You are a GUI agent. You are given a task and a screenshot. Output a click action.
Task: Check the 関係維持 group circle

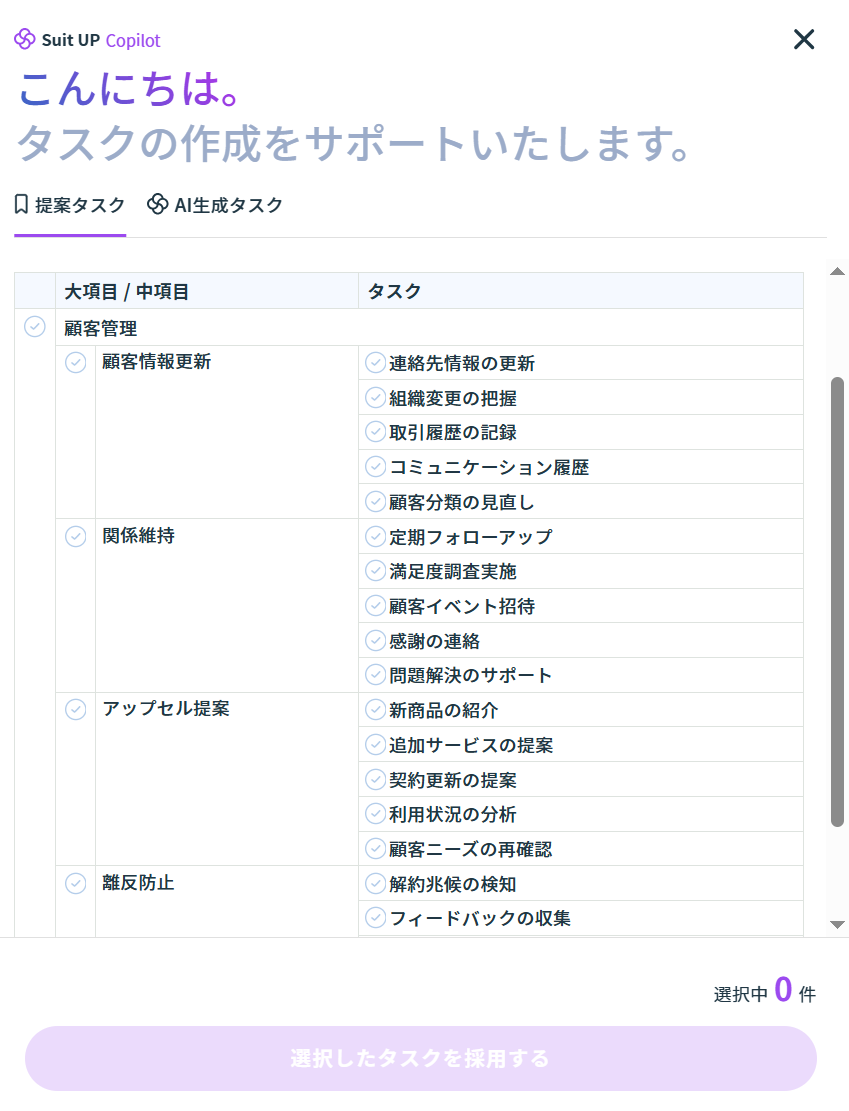tap(76, 536)
